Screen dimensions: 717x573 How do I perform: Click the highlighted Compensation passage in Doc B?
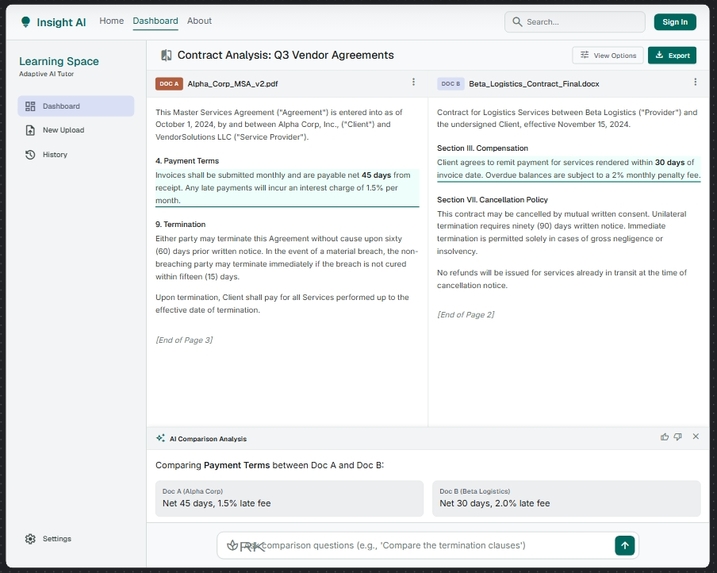pos(568,169)
